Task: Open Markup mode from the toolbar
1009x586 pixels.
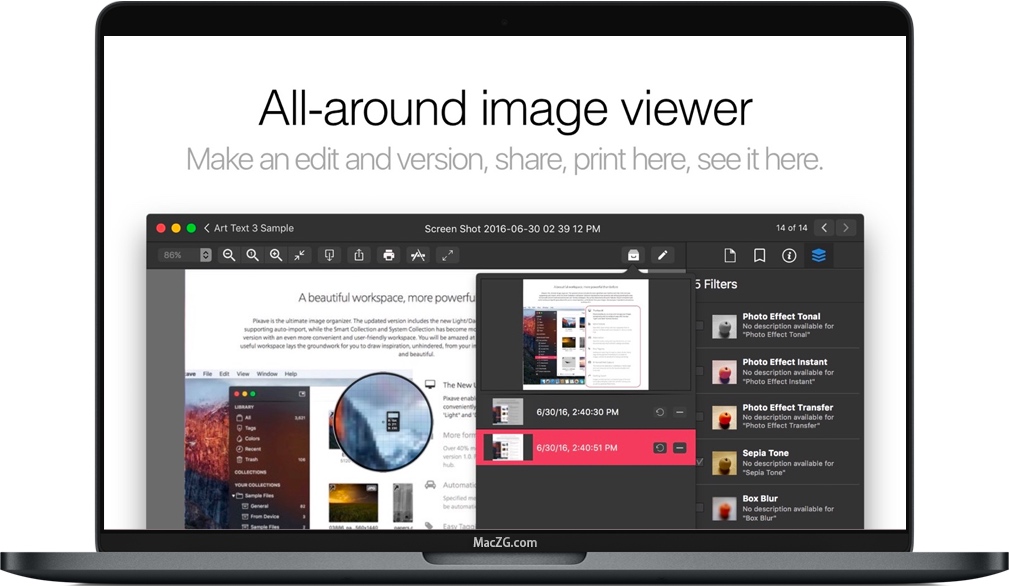Action: click(x=328, y=255)
